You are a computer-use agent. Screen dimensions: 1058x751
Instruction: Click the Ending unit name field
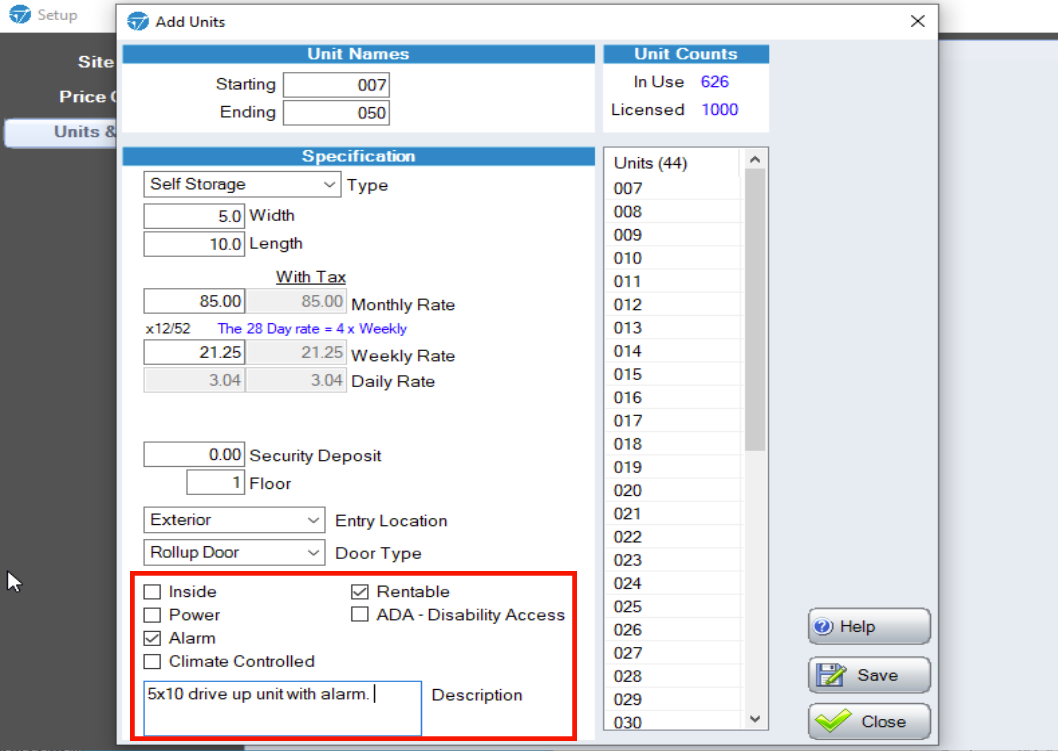coord(336,113)
